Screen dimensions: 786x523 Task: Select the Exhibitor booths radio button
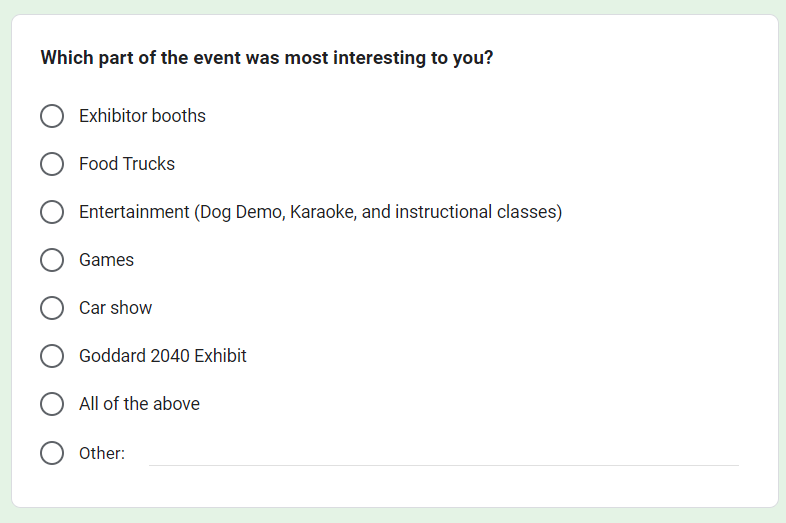[x=52, y=116]
